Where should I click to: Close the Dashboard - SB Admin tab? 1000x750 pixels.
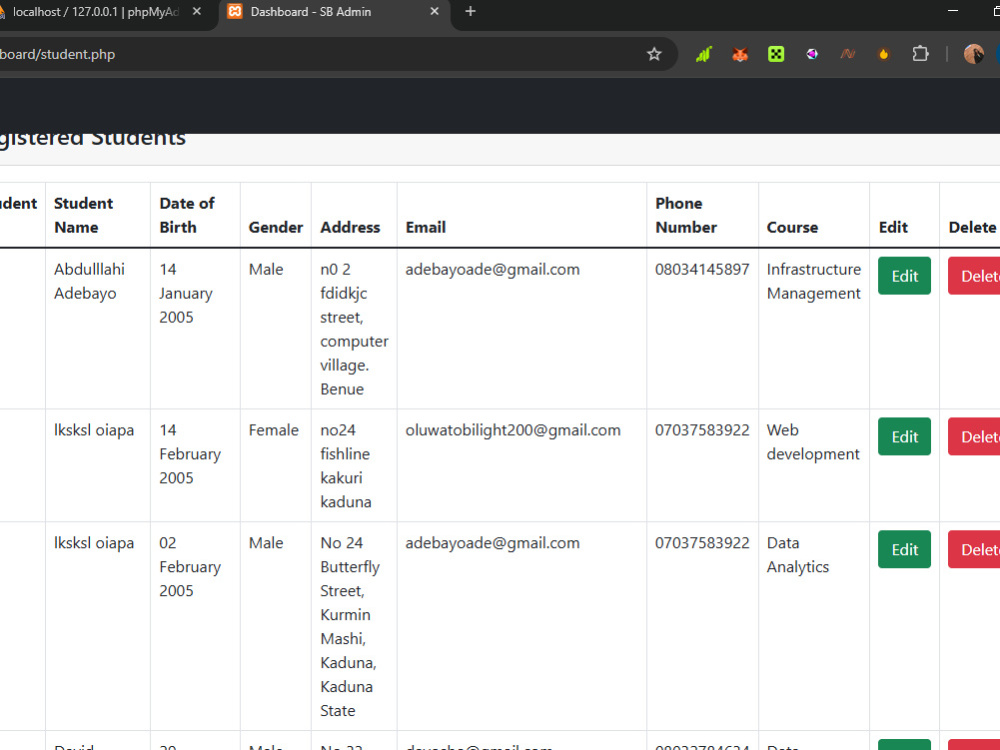point(434,11)
